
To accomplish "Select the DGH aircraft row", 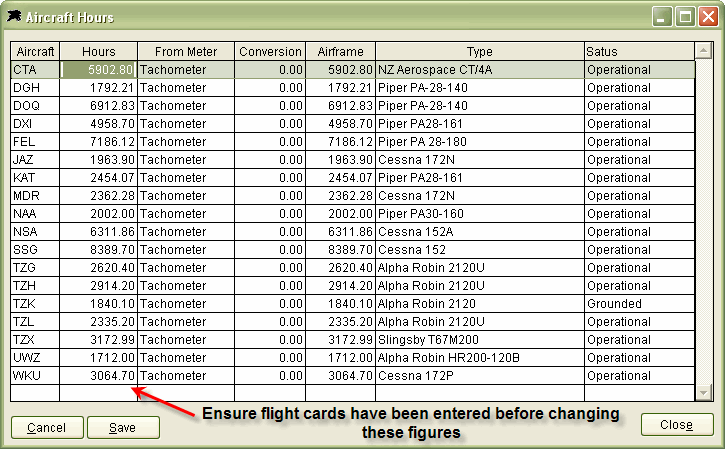I will click(x=35, y=88).
